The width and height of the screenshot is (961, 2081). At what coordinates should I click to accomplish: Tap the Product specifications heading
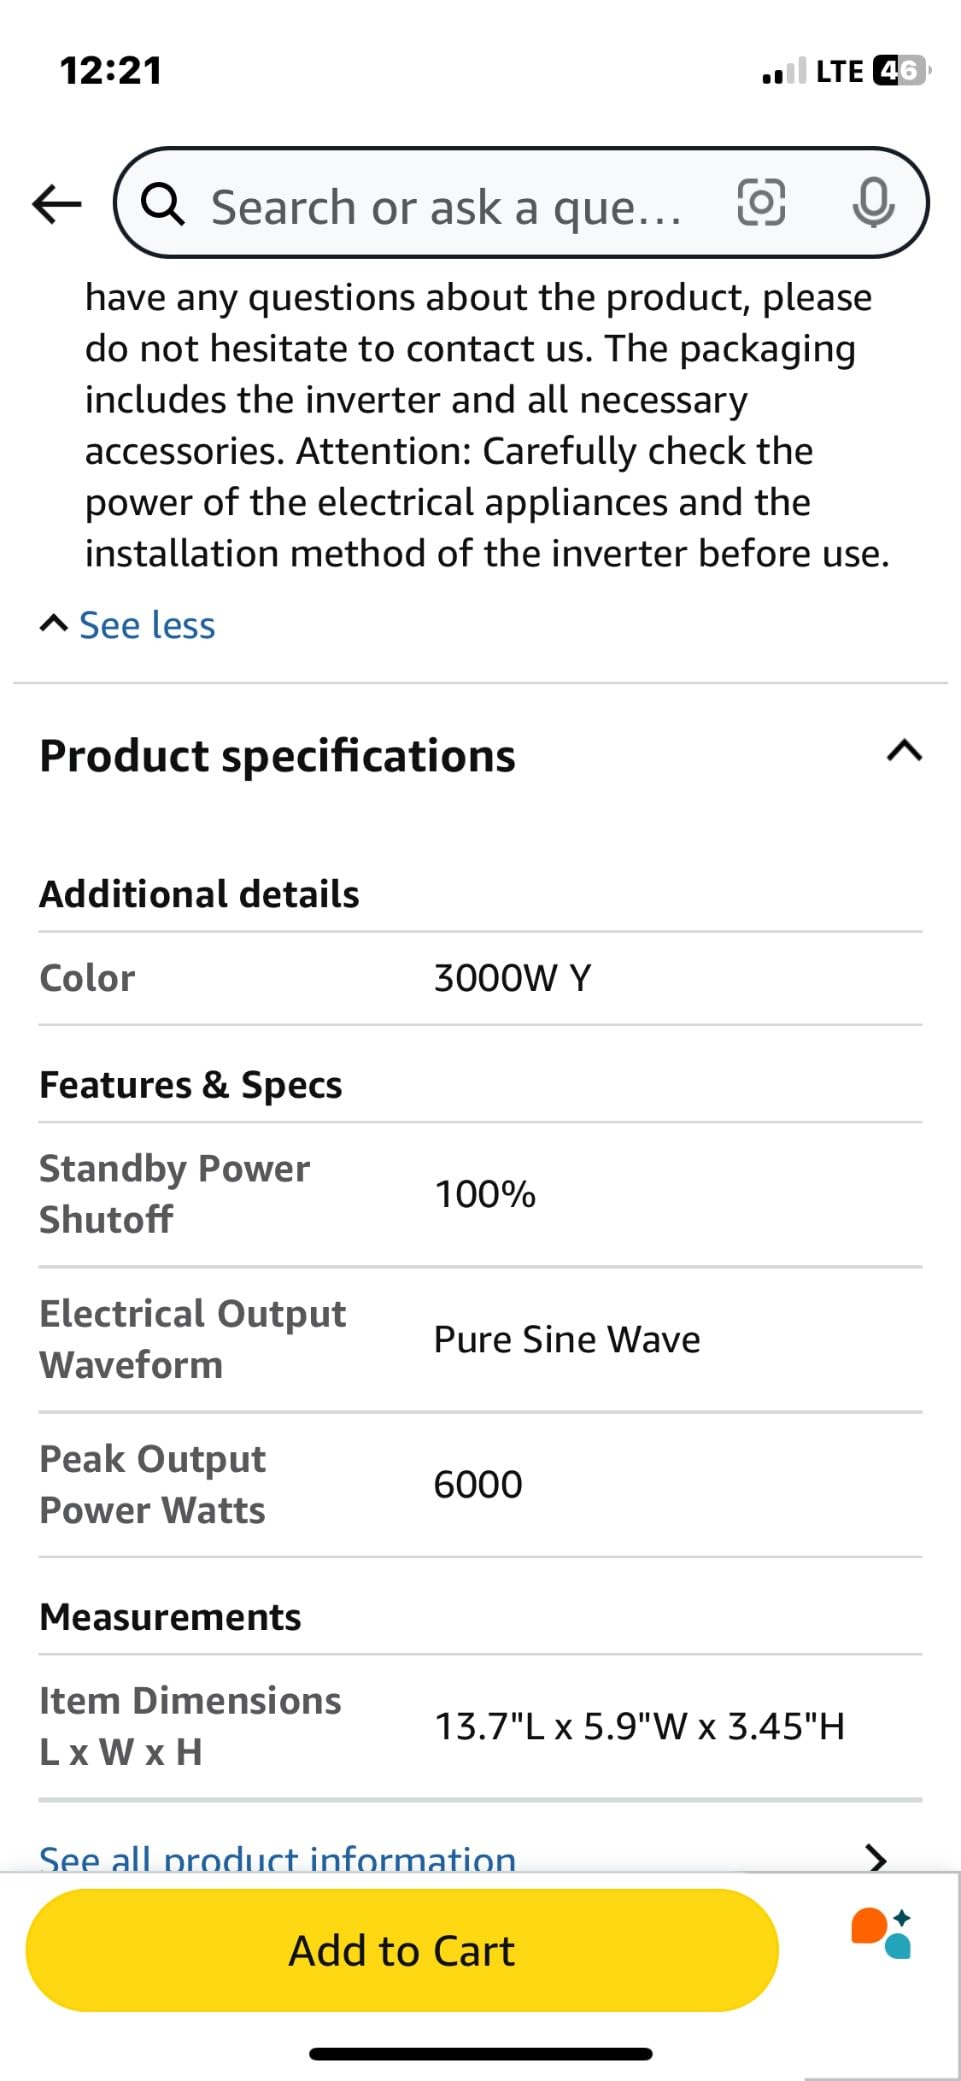coord(277,755)
